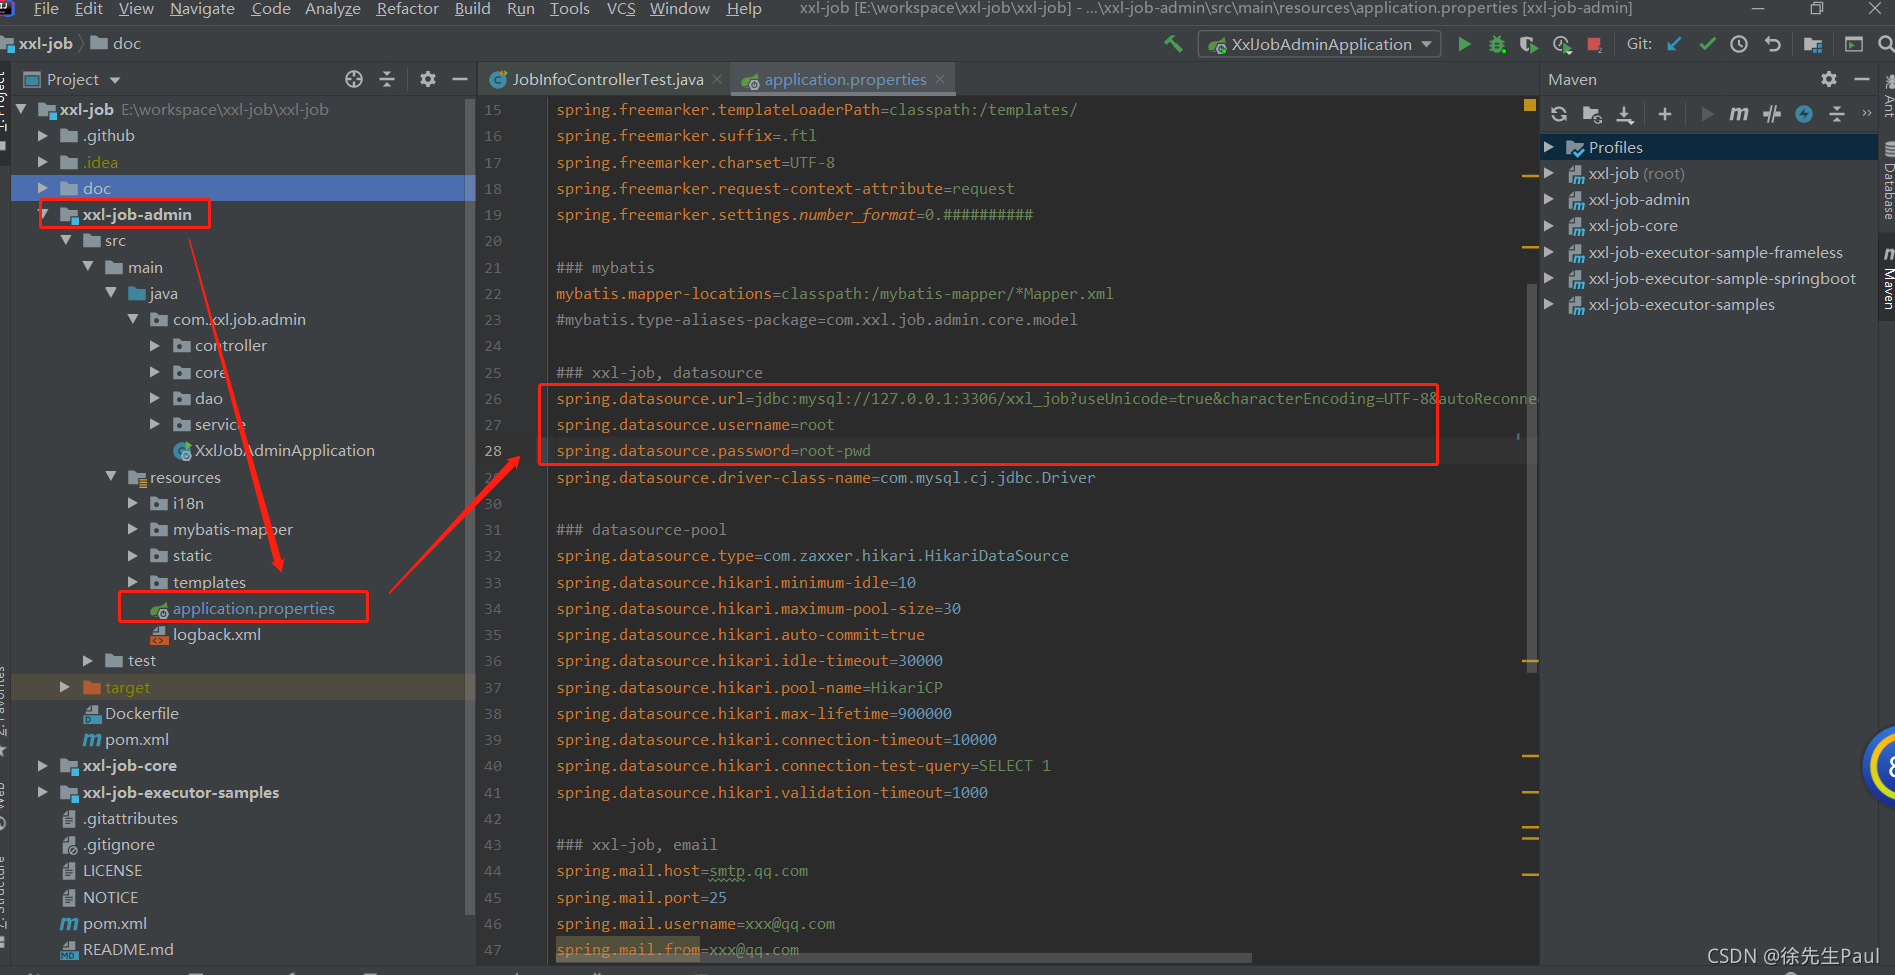Screen dimensions: 1895x975
Task: Expand xxl-job-executor-samples in Maven panel
Action: pos(1549,305)
